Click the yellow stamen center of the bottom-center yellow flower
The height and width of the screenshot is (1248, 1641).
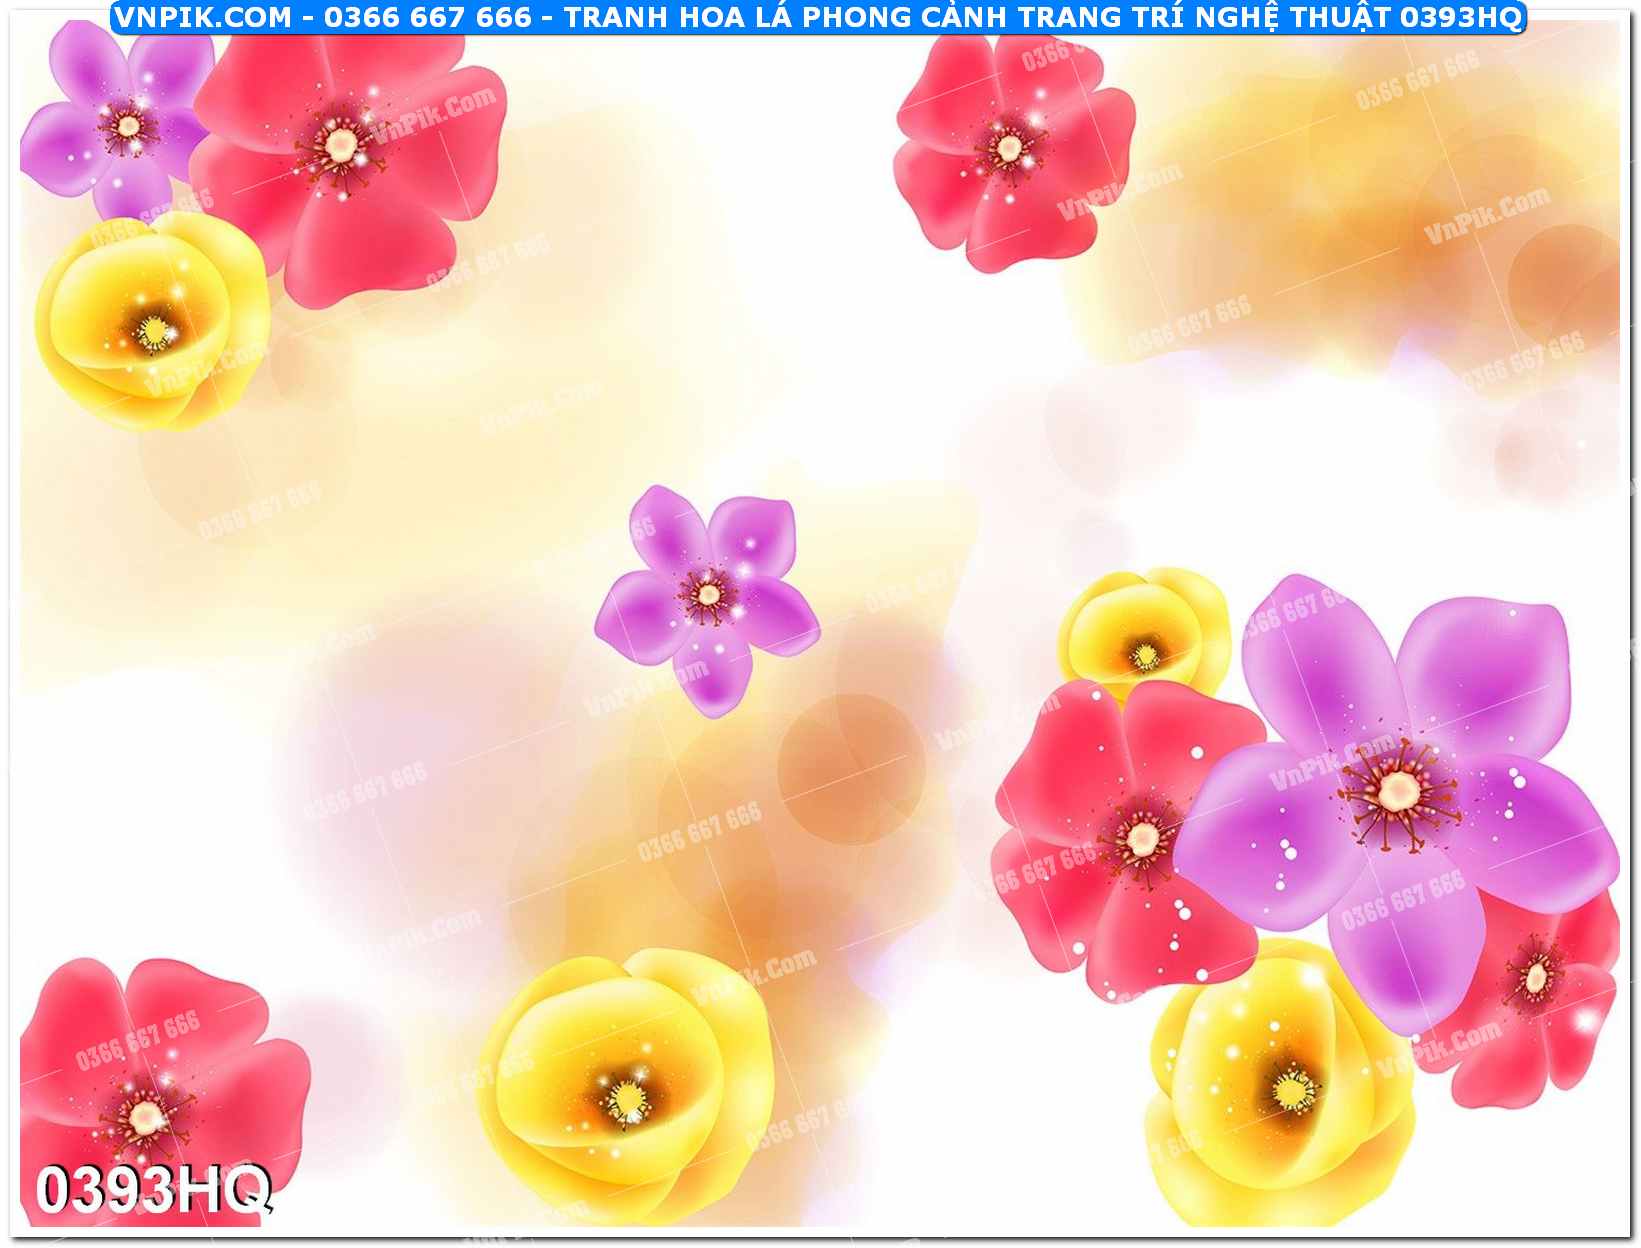click(627, 1100)
